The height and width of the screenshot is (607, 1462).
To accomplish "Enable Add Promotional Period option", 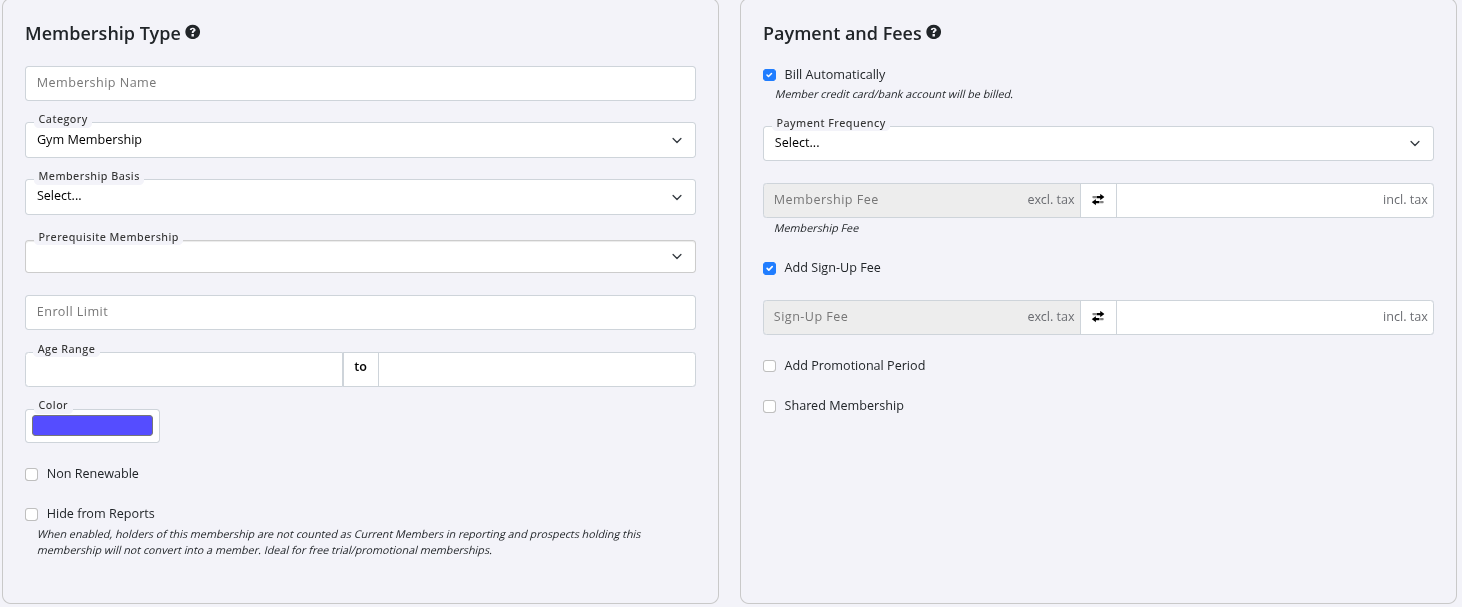I will pos(769,366).
